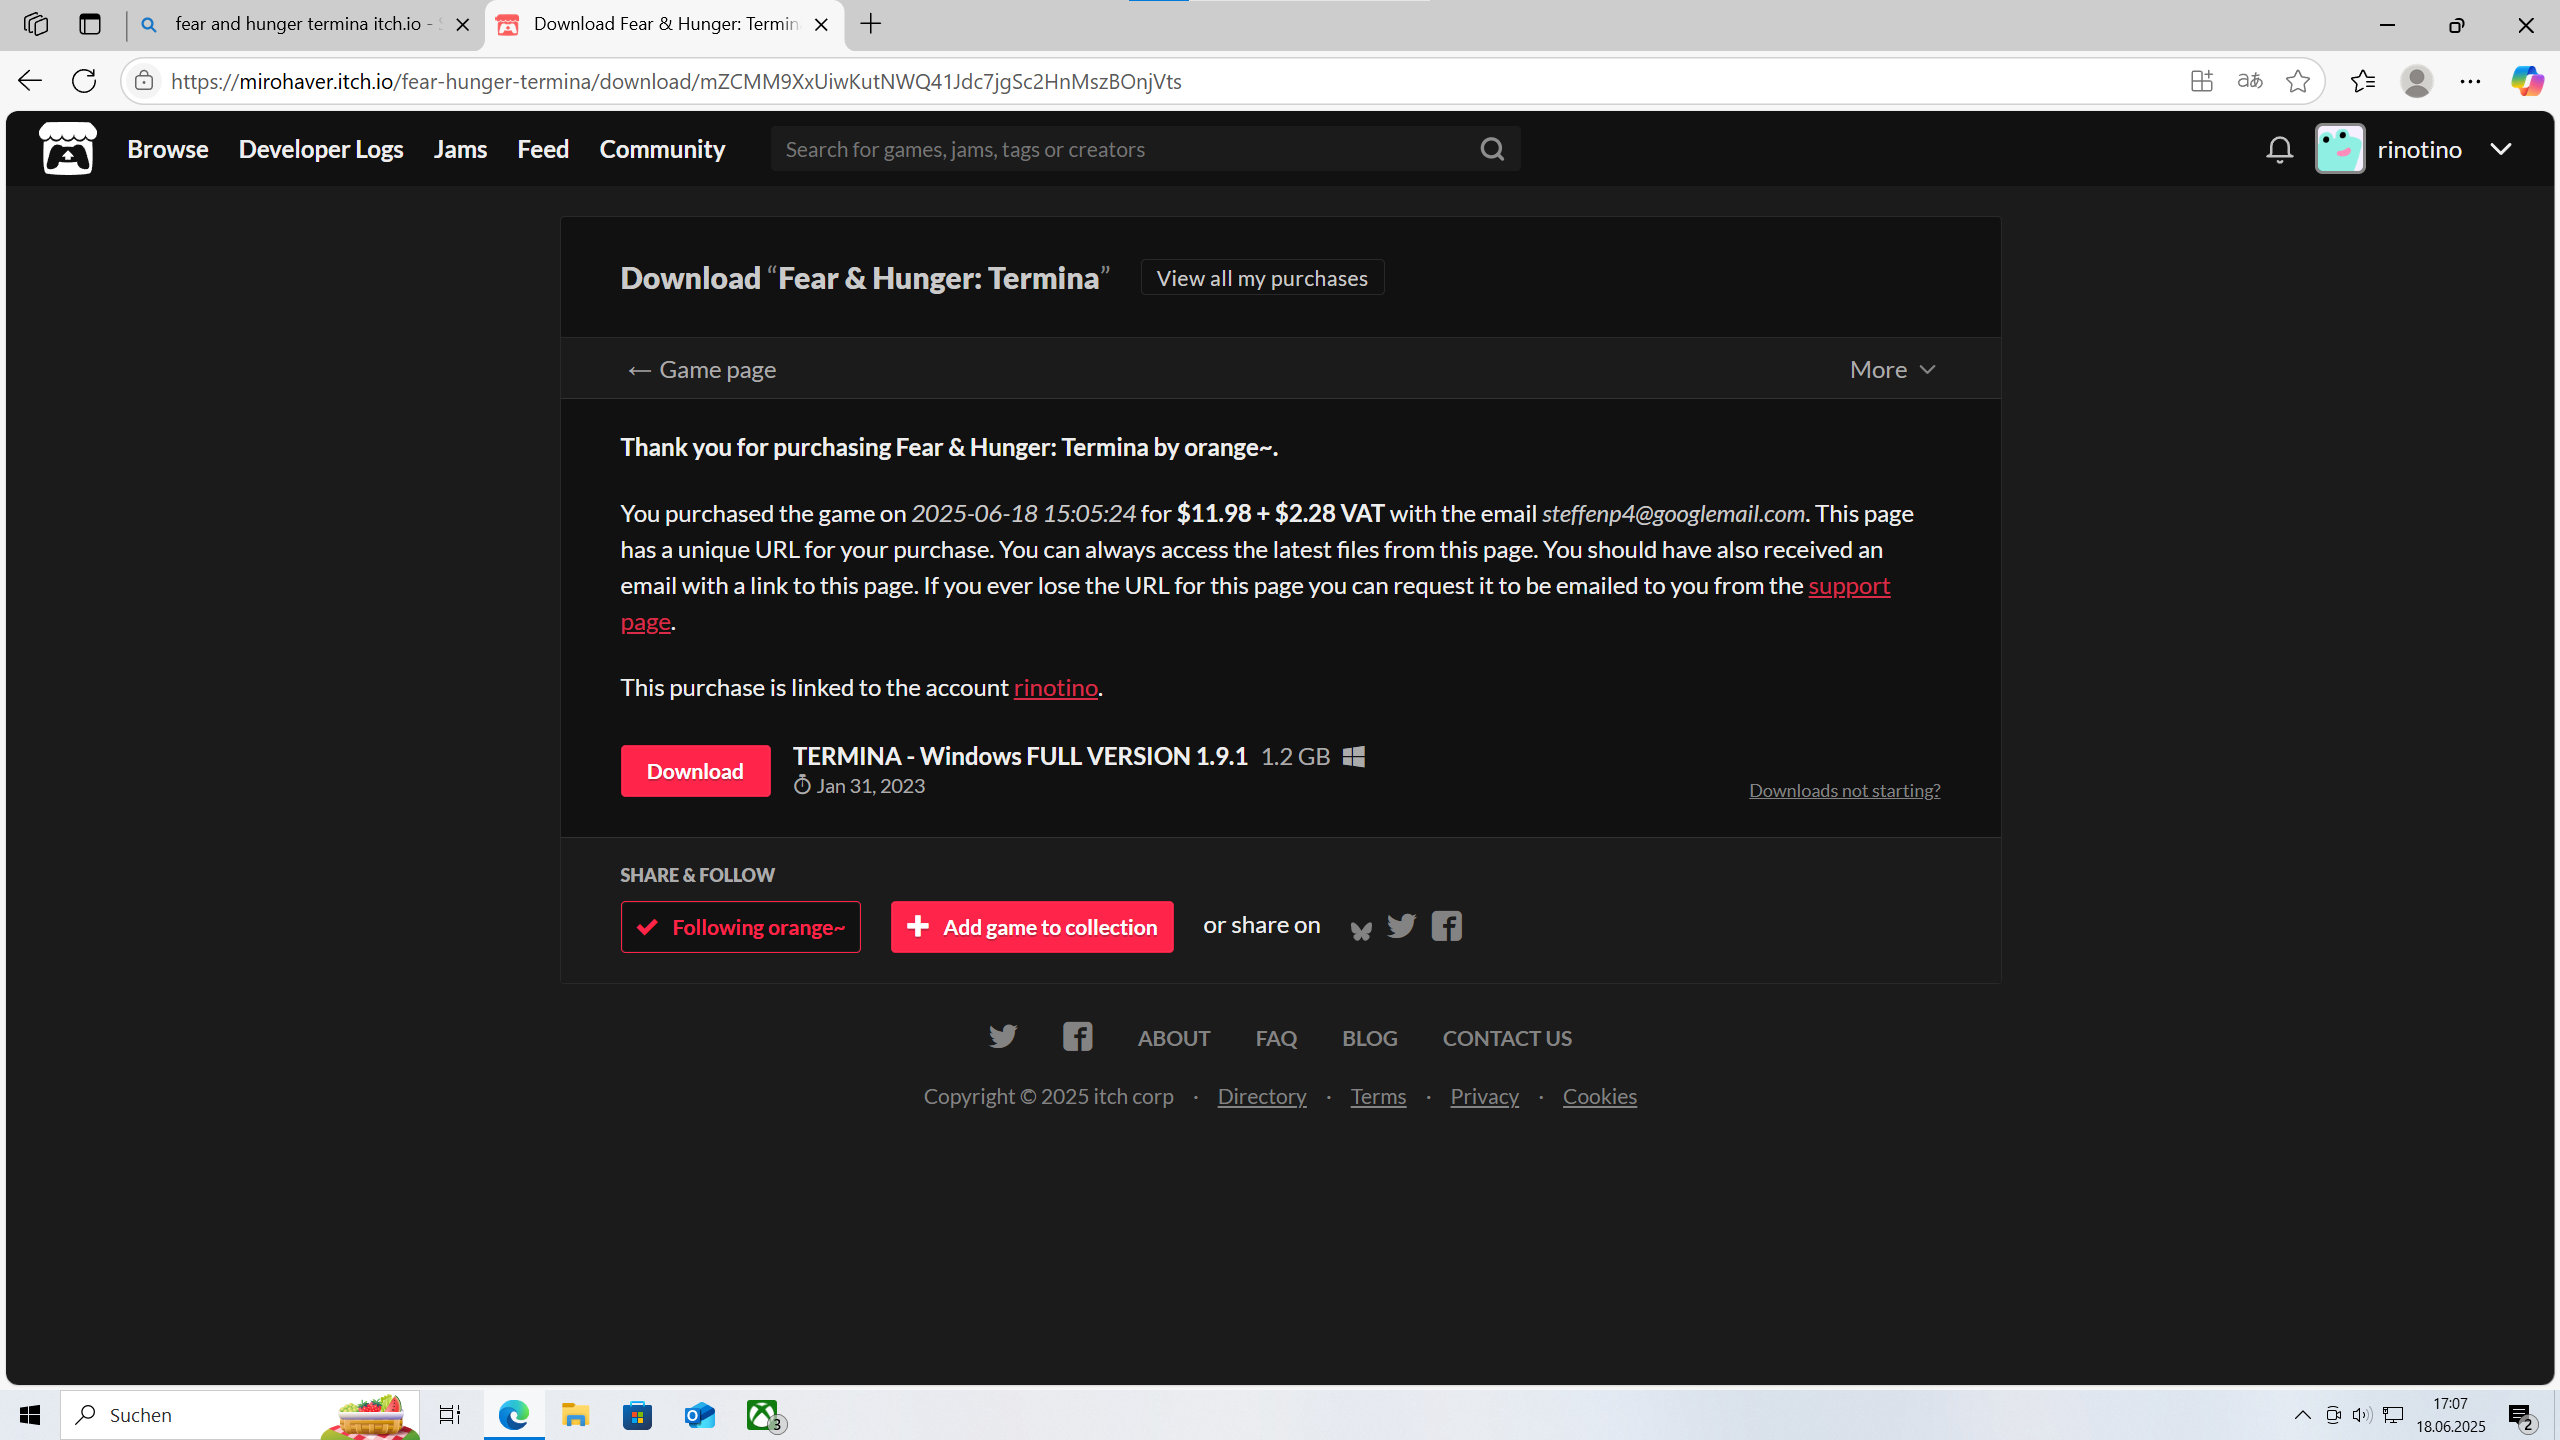Click the search magnifier icon in itch.io bar
Screen dimensions: 2560x1440
pos(1492,149)
